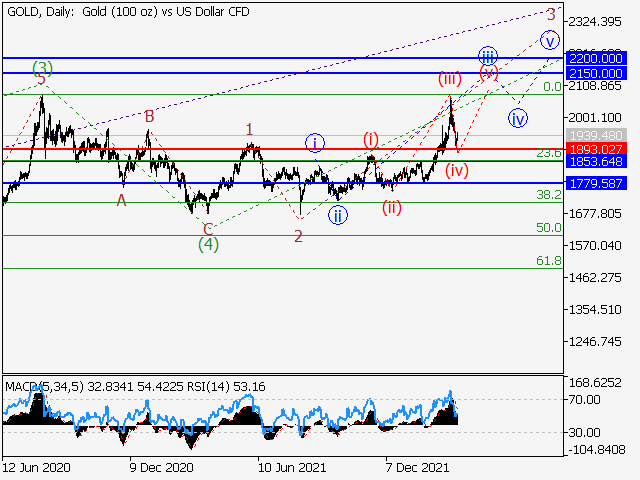Image resolution: width=640 pixels, height=480 pixels.
Task: Click the 1354.510 price axis label
Action: 595,309
